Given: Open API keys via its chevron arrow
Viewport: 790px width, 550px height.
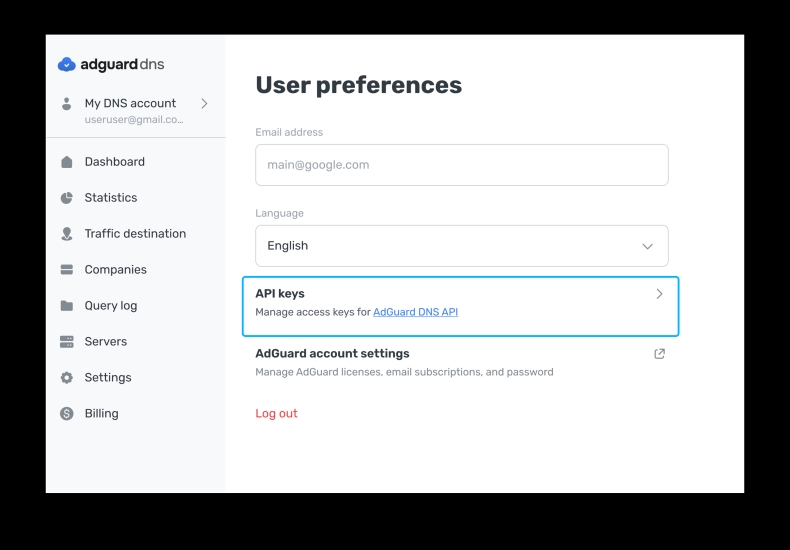Looking at the screenshot, I should [659, 294].
